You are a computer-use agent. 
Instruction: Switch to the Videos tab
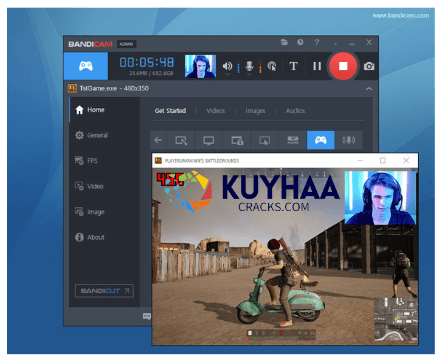tap(216, 110)
